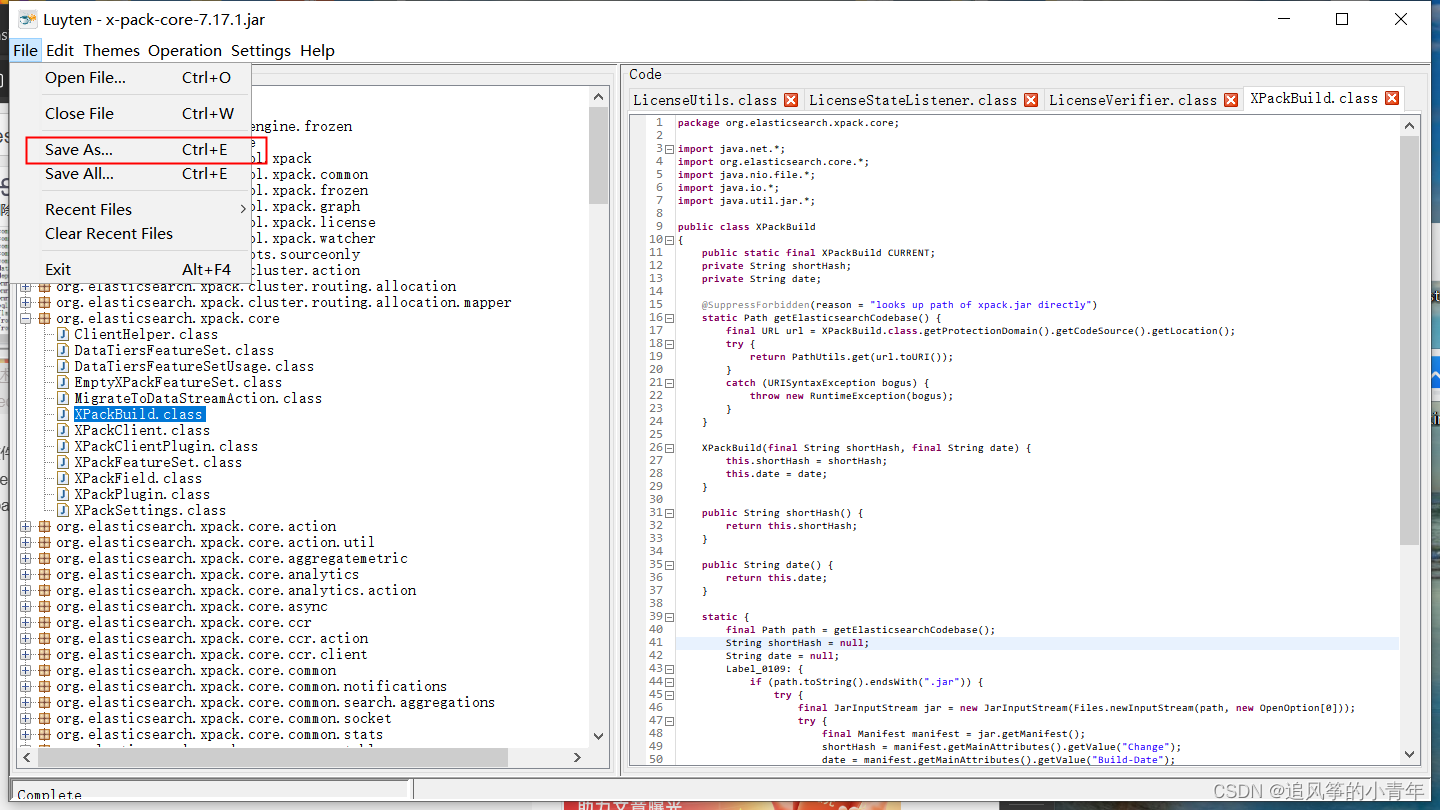This screenshot has width=1440, height=810.
Task: Click XPackBuild.class file icon in tree
Action: 63,415
